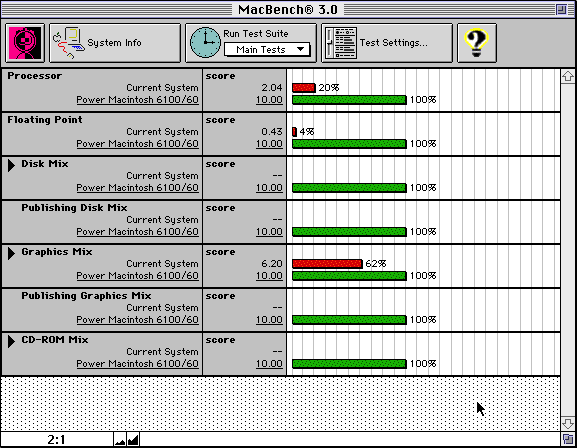Click the System Info computer icon
The image size is (577, 448).
click(68, 43)
